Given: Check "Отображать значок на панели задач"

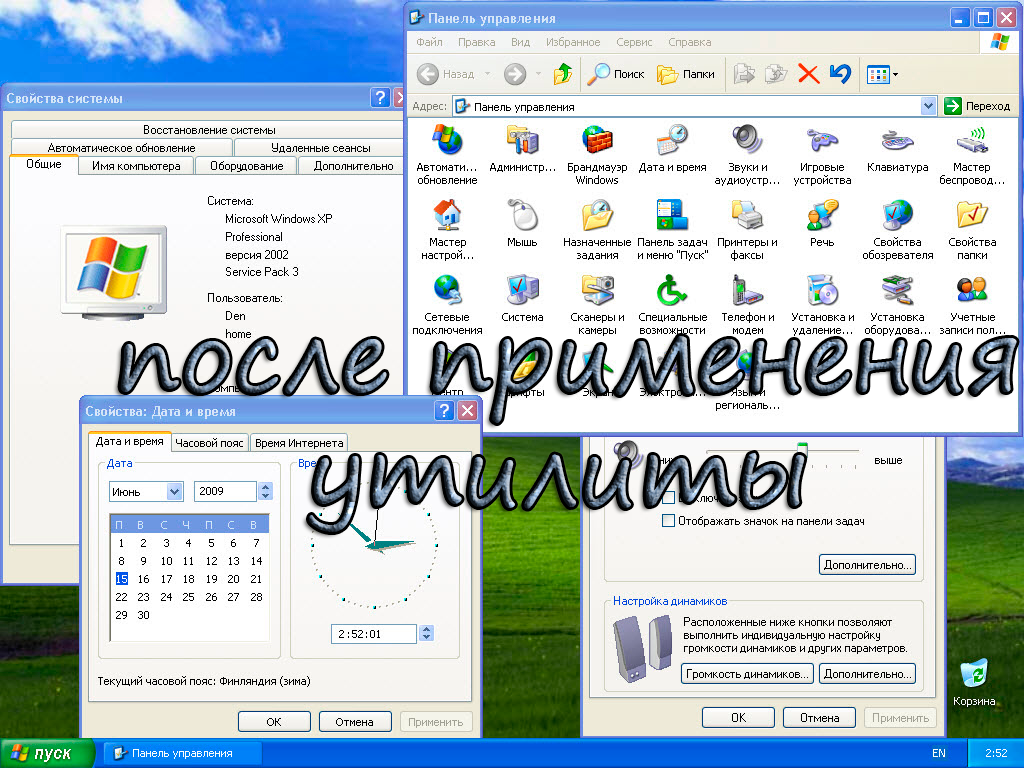Looking at the screenshot, I should [668, 520].
